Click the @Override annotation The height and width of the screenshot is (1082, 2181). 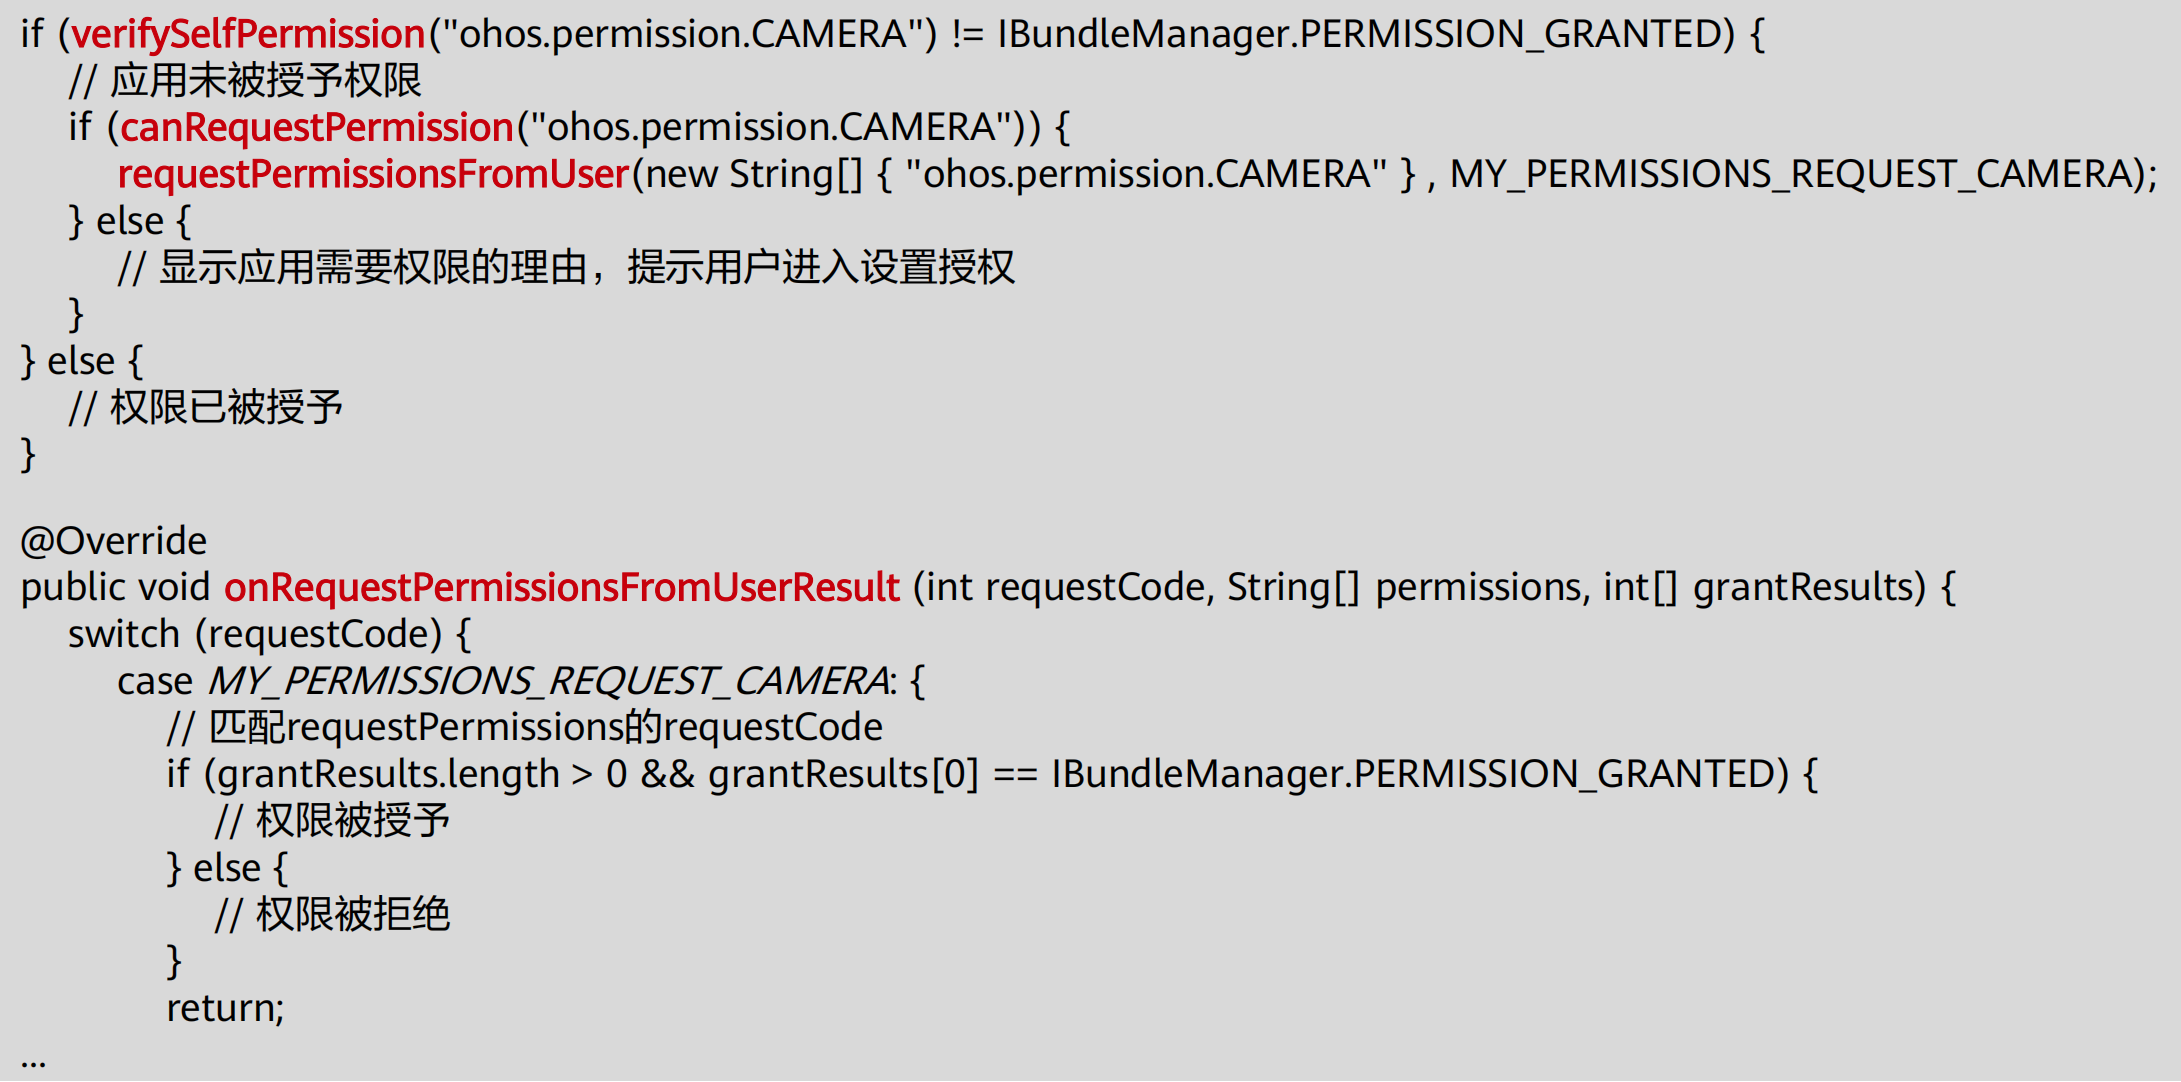[114, 541]
